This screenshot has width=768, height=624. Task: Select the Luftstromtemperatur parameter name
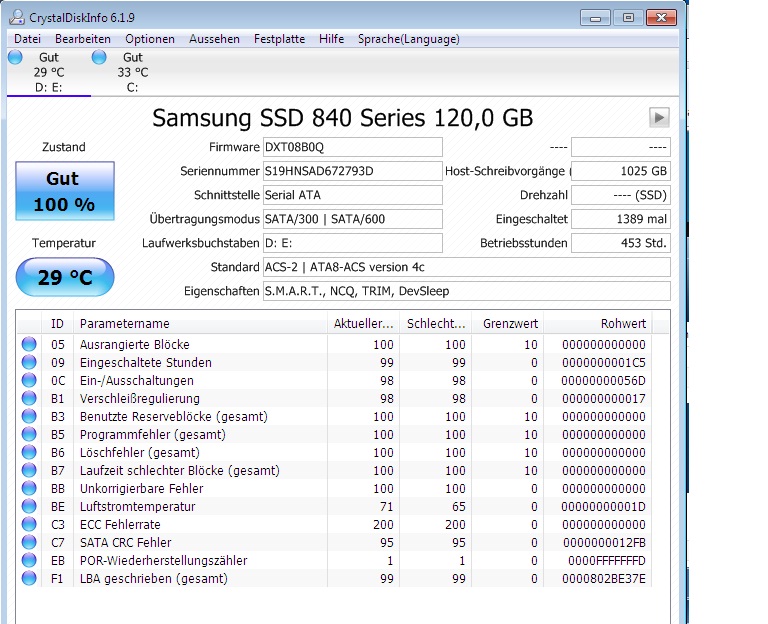click(138, 506)
